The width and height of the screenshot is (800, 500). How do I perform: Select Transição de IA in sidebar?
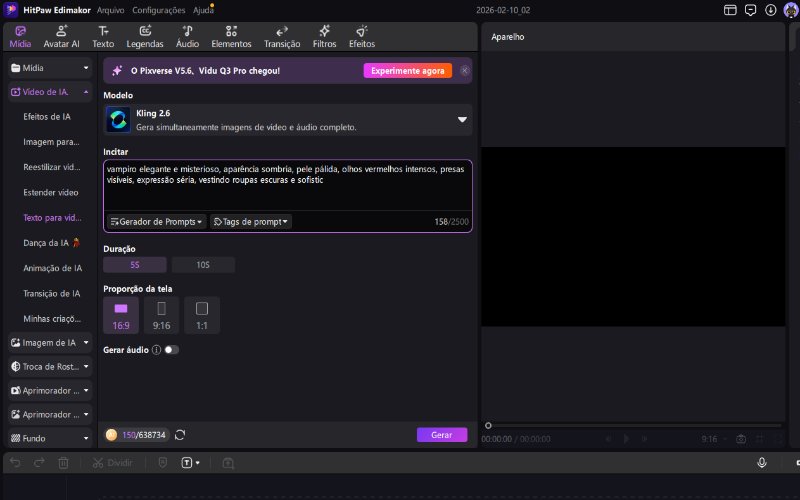pyautogui.click(x=52, y=293)
